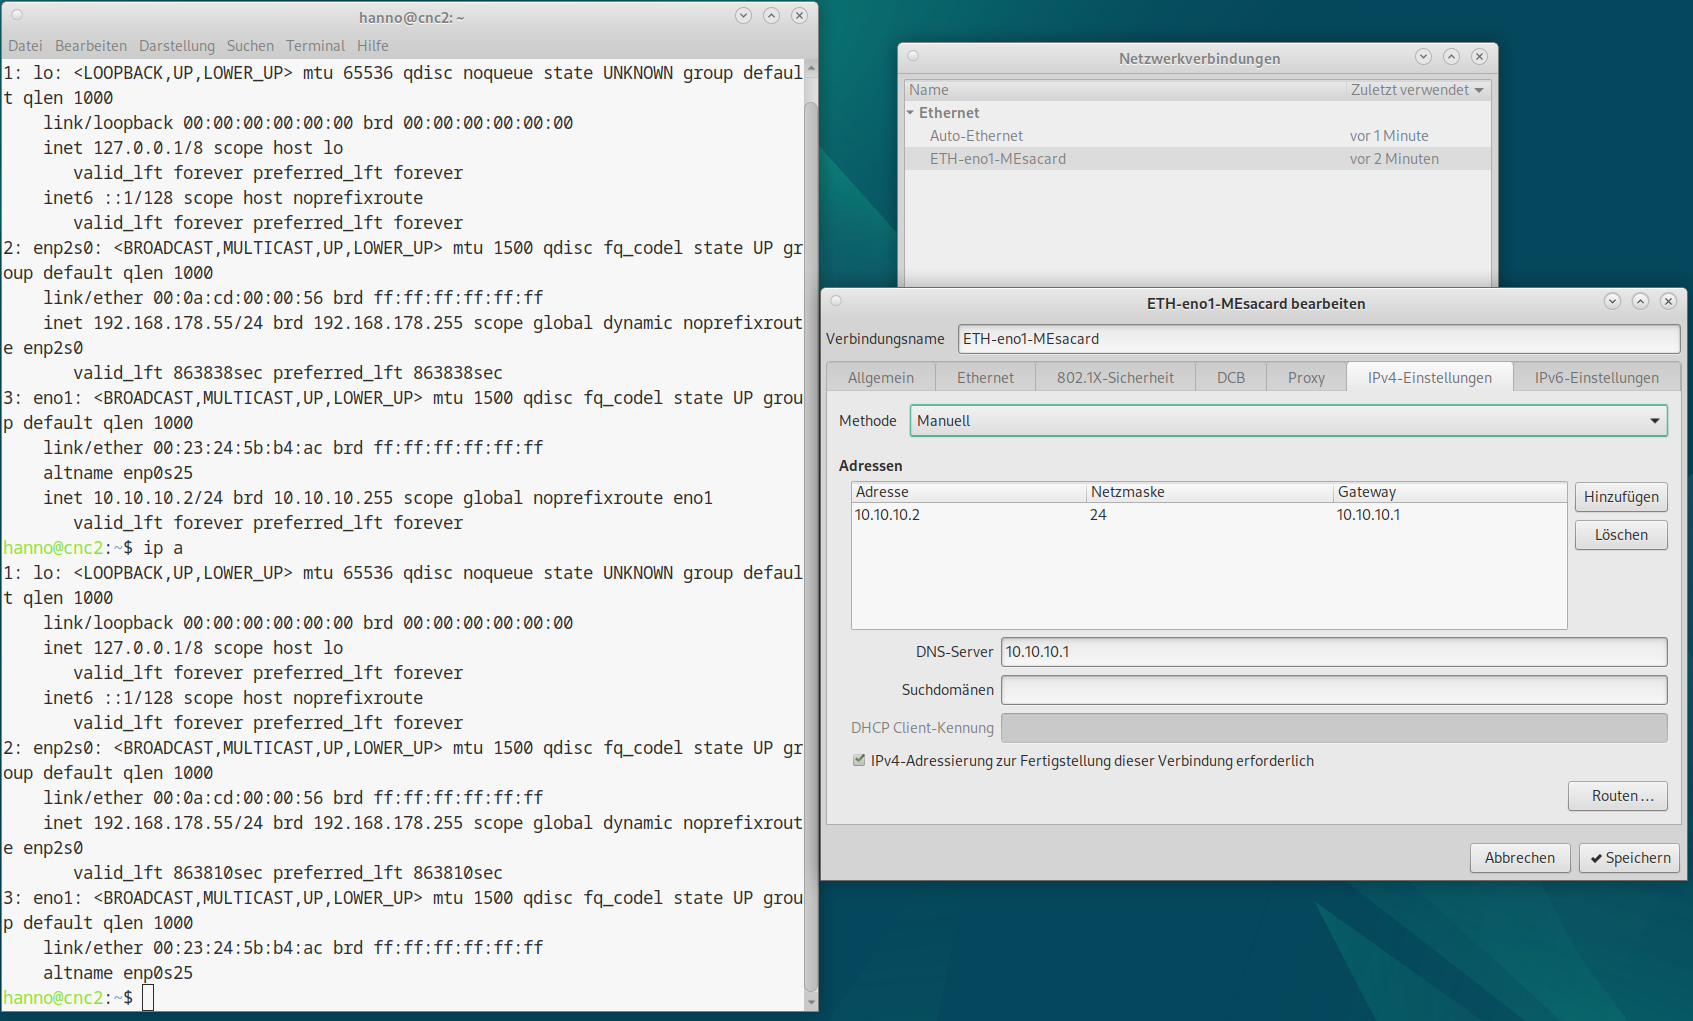Open the Hilfe menu in terminal
The height and width of the screenshot is (1021, 1693).
[373, 46]
